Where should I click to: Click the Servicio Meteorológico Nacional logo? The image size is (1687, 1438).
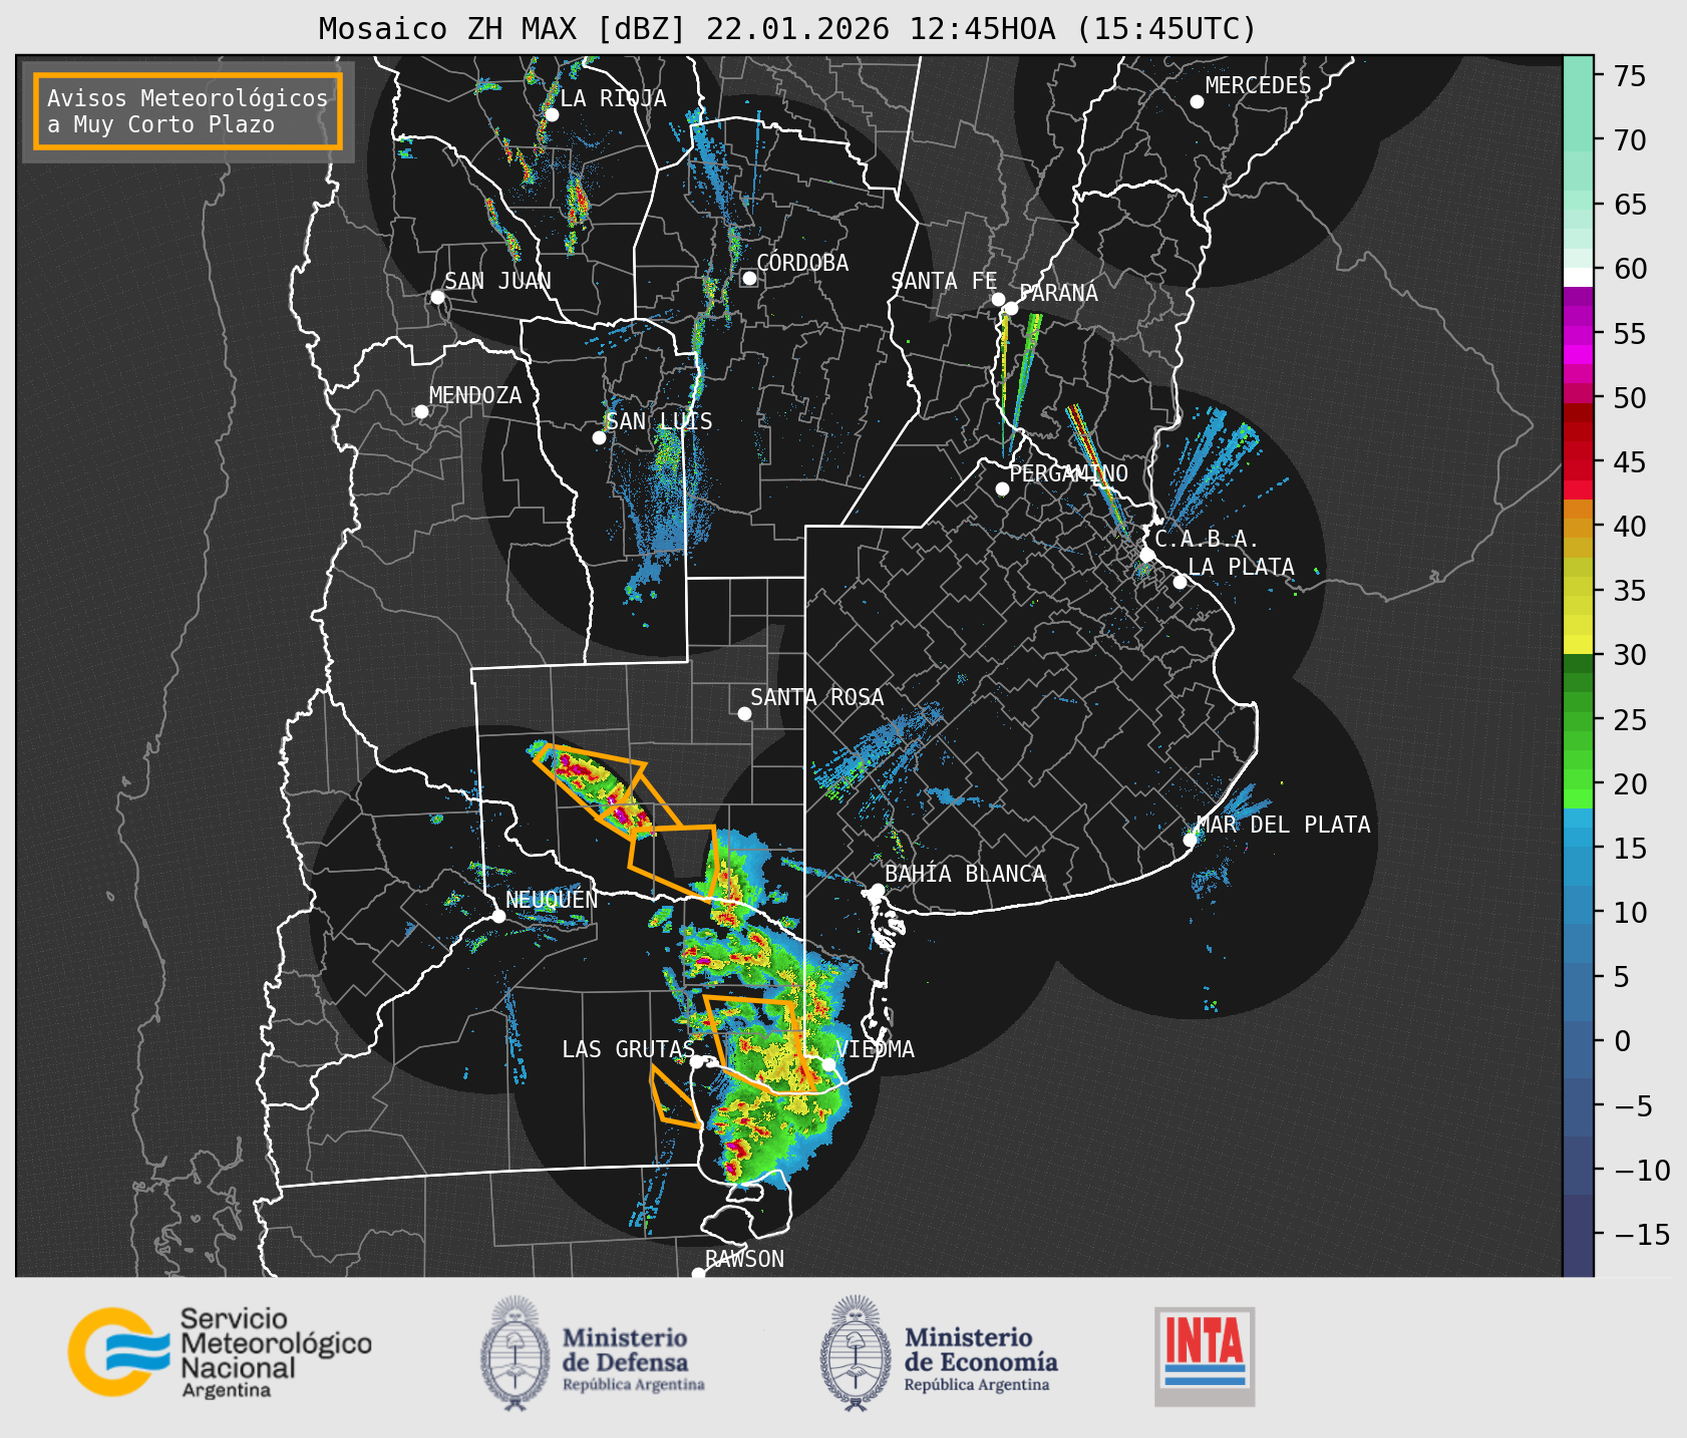(220, 1352)
